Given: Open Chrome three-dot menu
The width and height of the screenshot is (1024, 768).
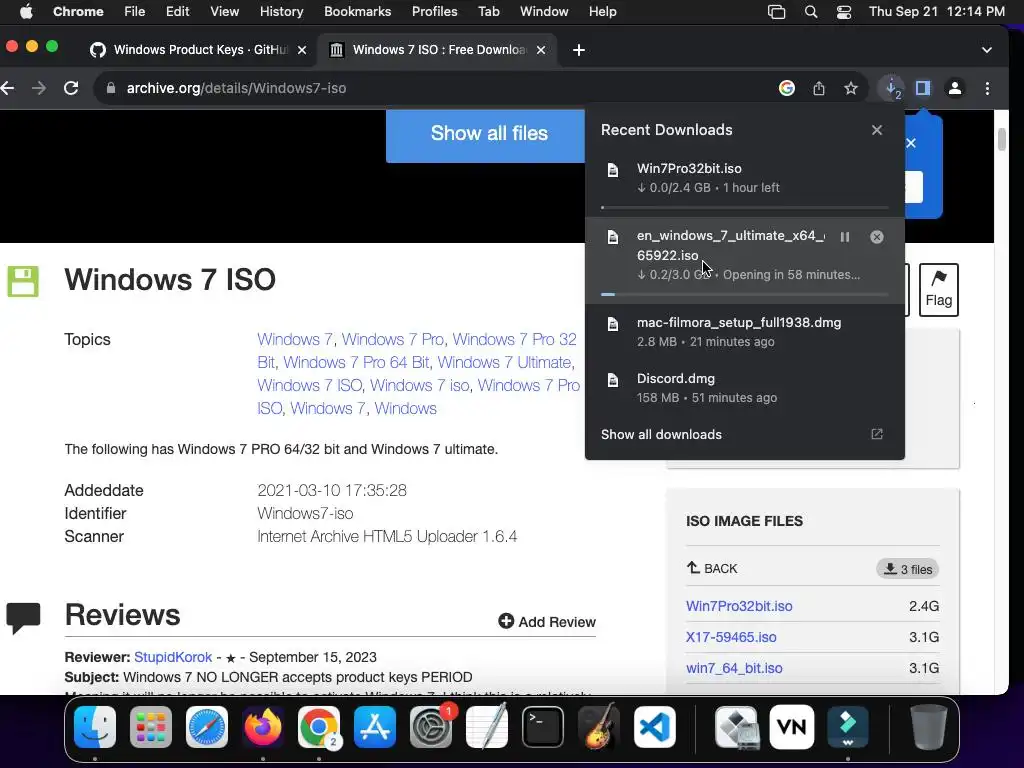Looking at the screenshot, I should (x=987, y=88).
